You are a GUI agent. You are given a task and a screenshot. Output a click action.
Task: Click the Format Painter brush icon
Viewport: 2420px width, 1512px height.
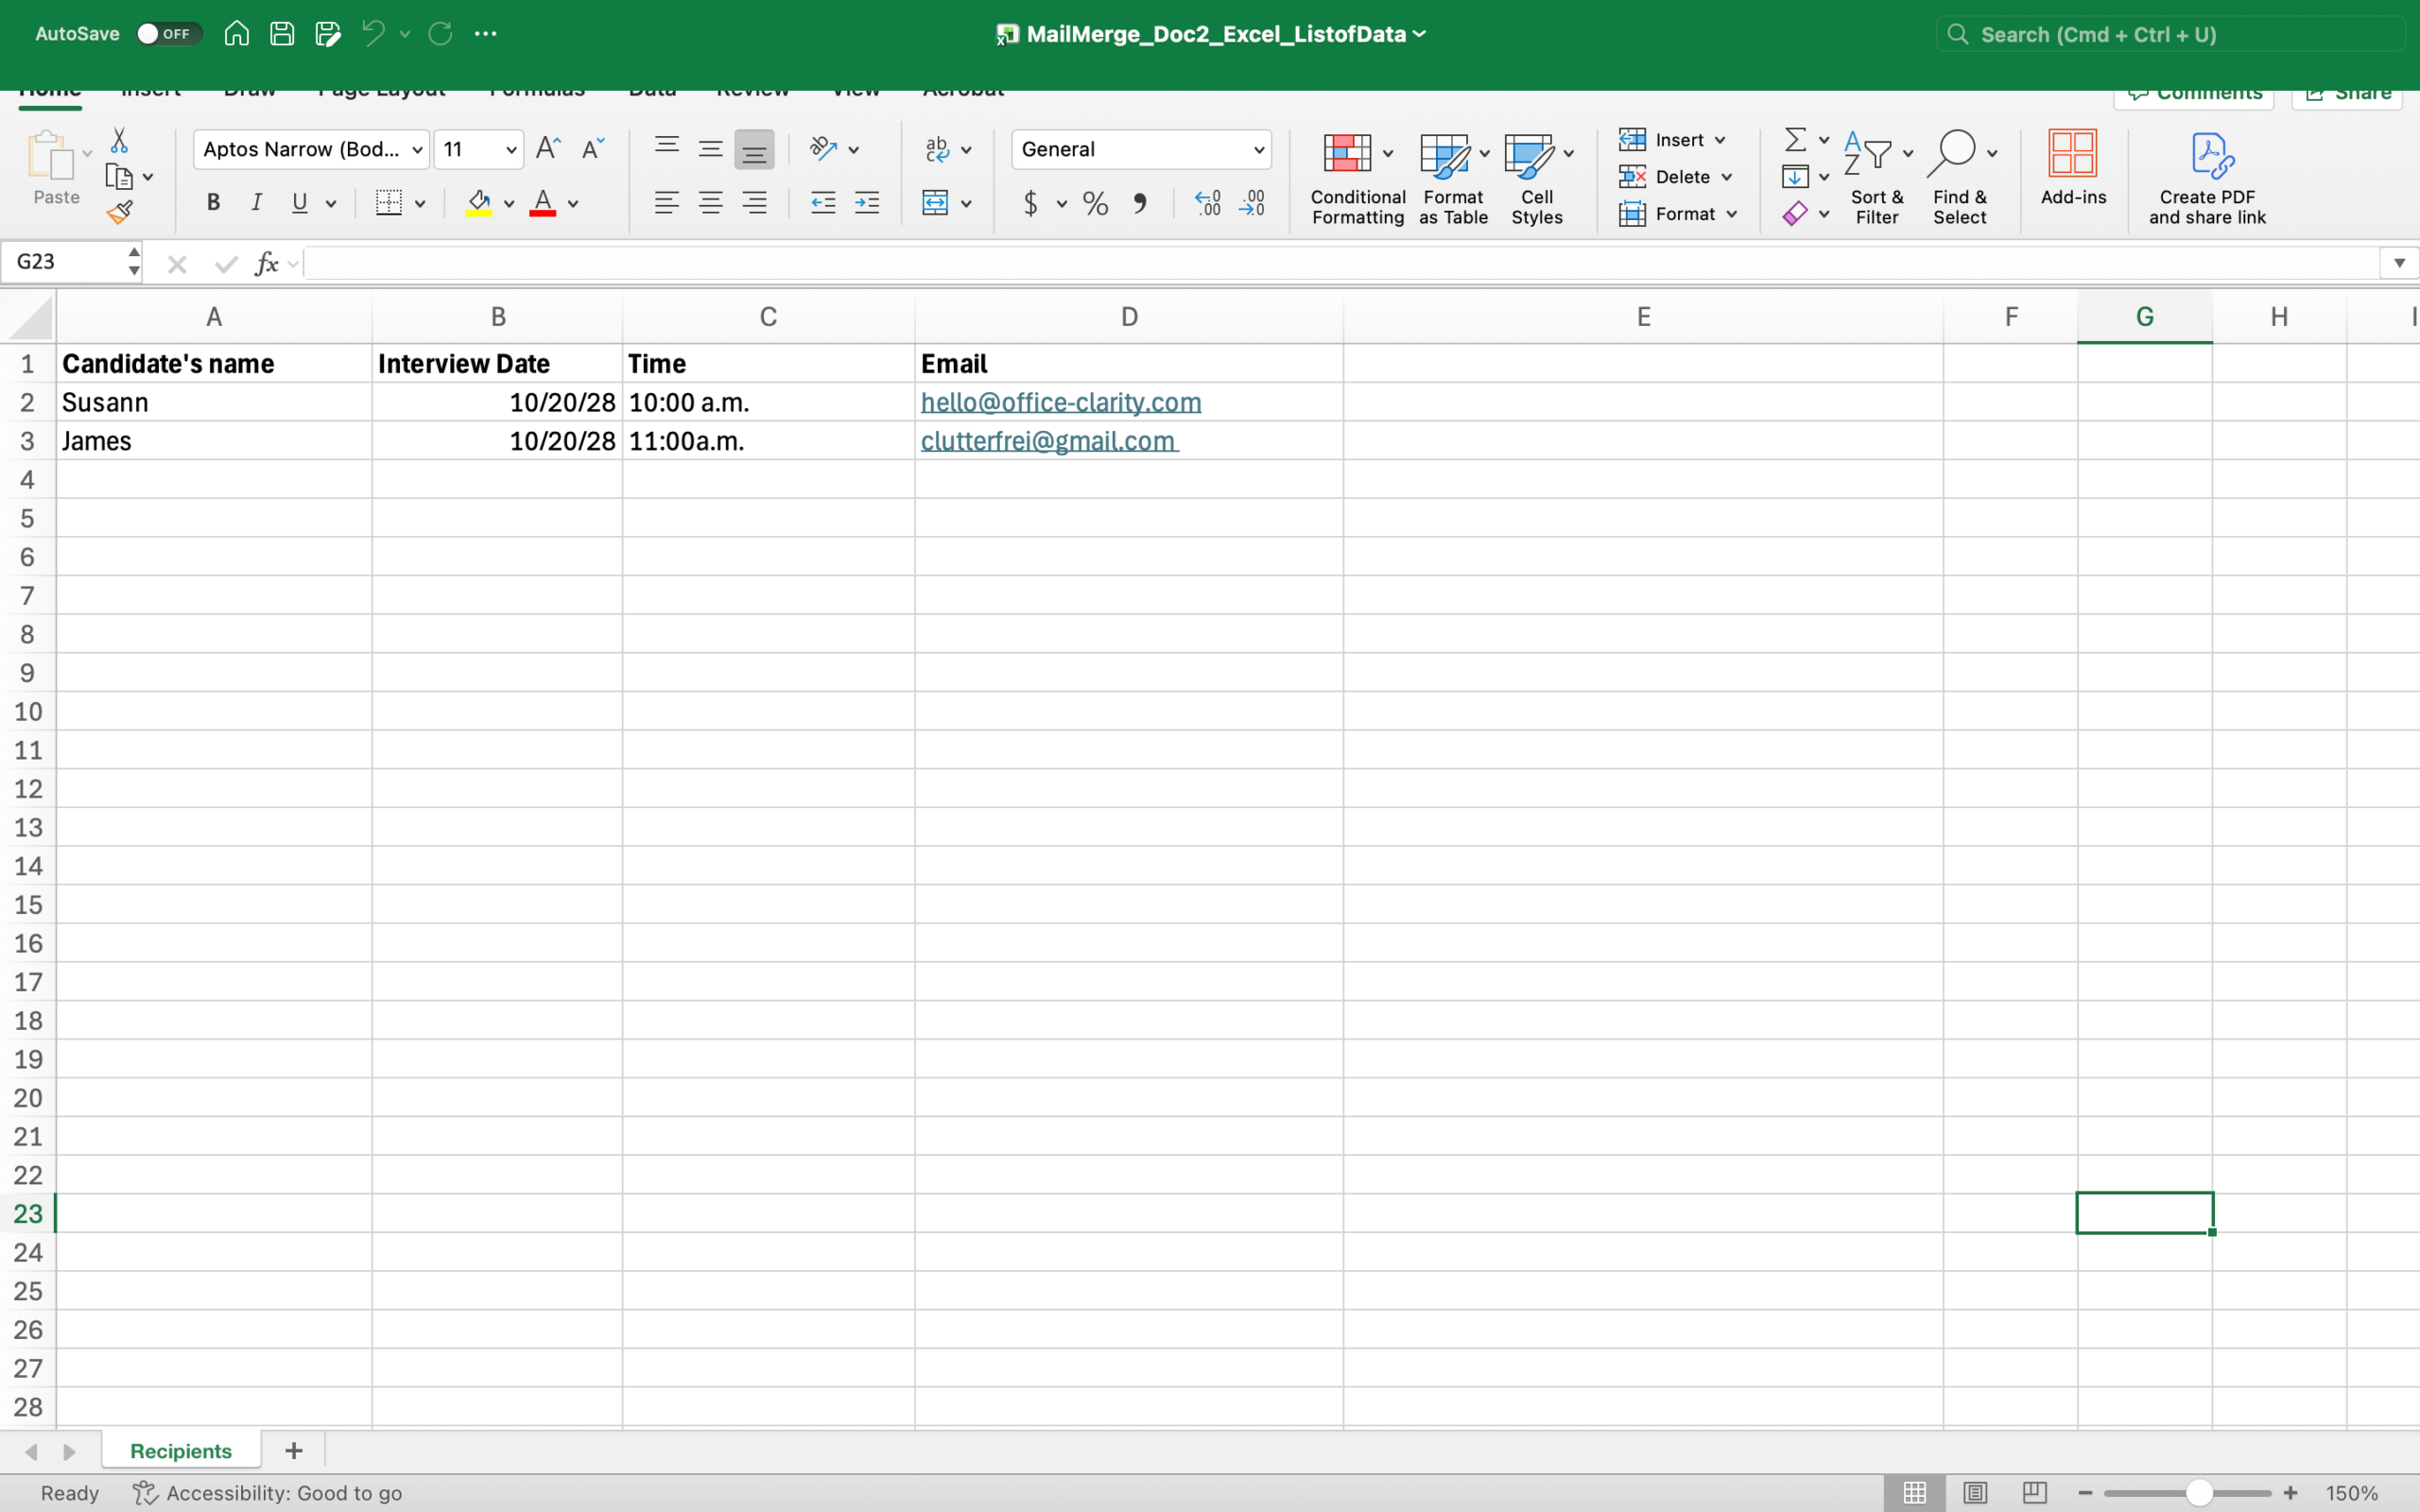click(120, 212)
